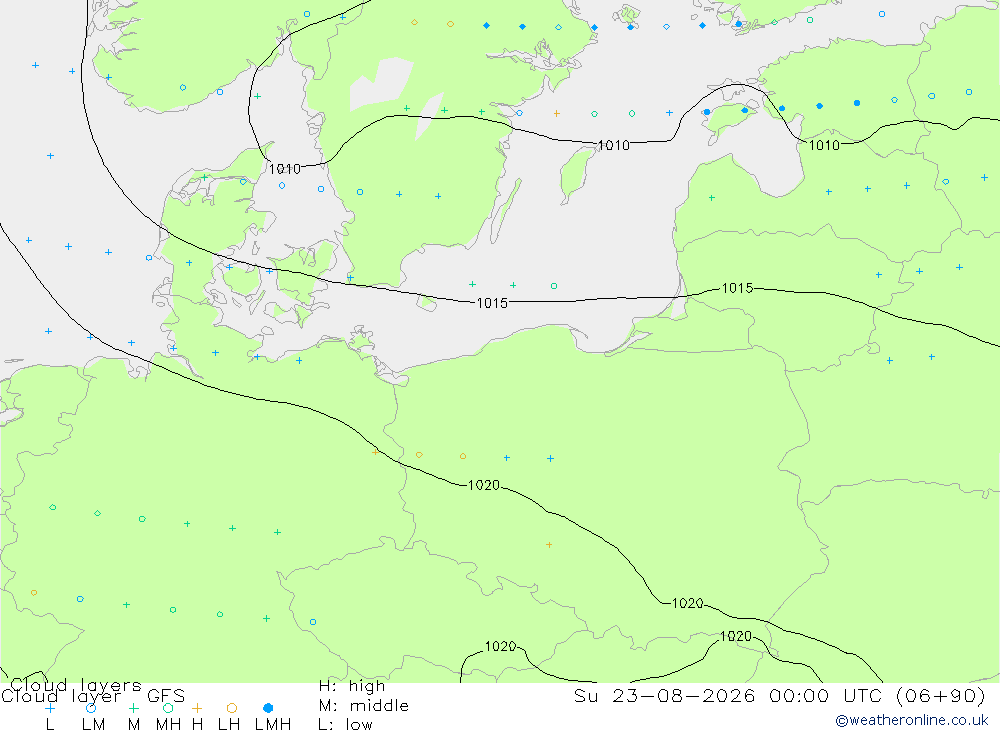
Task: Click the 'LMH' legend label
Action: click(273, 725)
